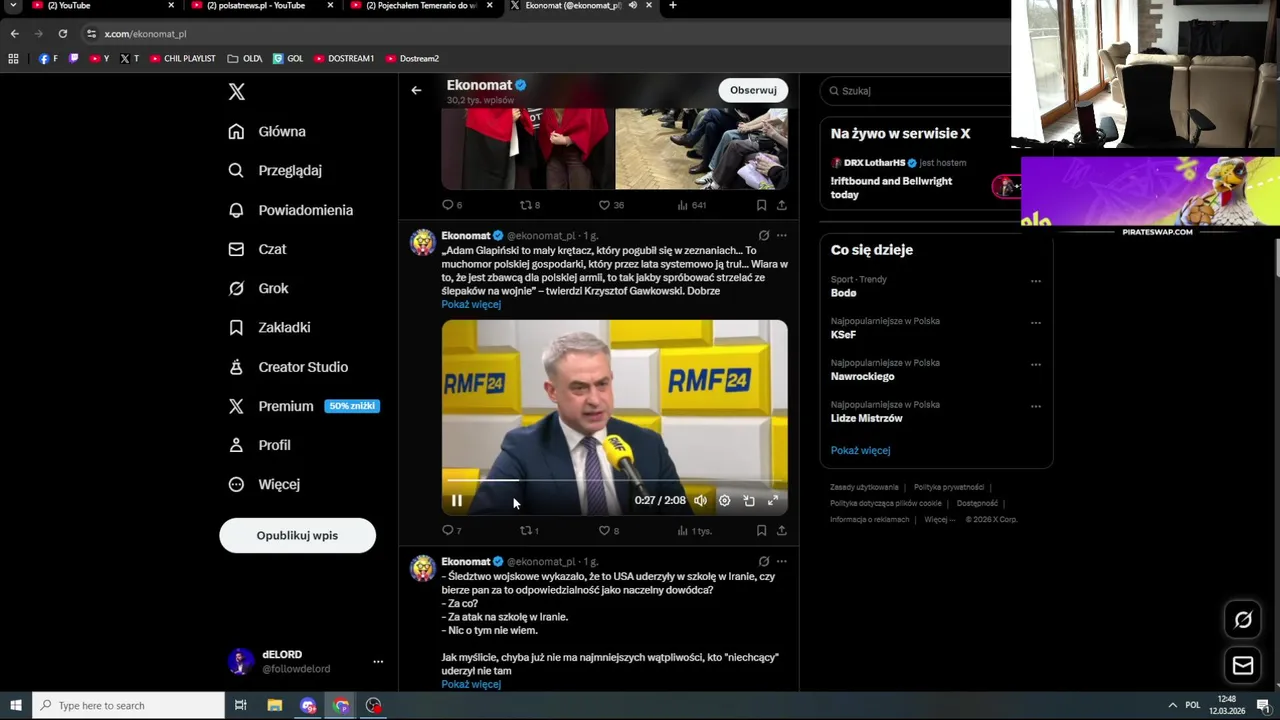Share the Glapiński tweet

coord(782,531)
